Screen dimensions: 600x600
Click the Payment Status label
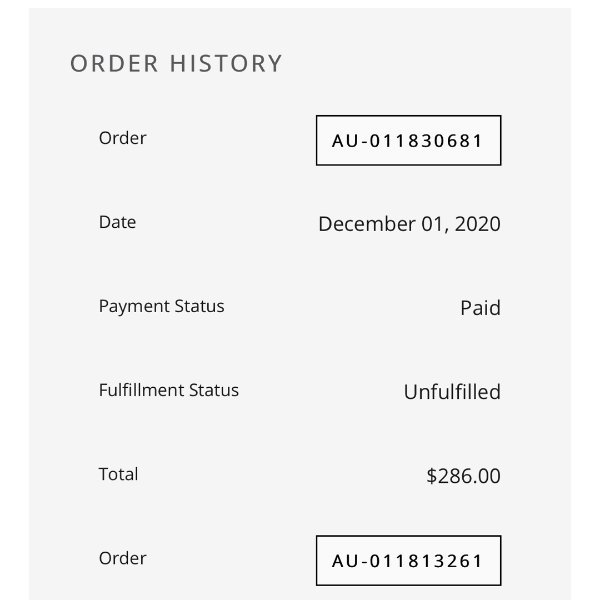tap(161, 306)
